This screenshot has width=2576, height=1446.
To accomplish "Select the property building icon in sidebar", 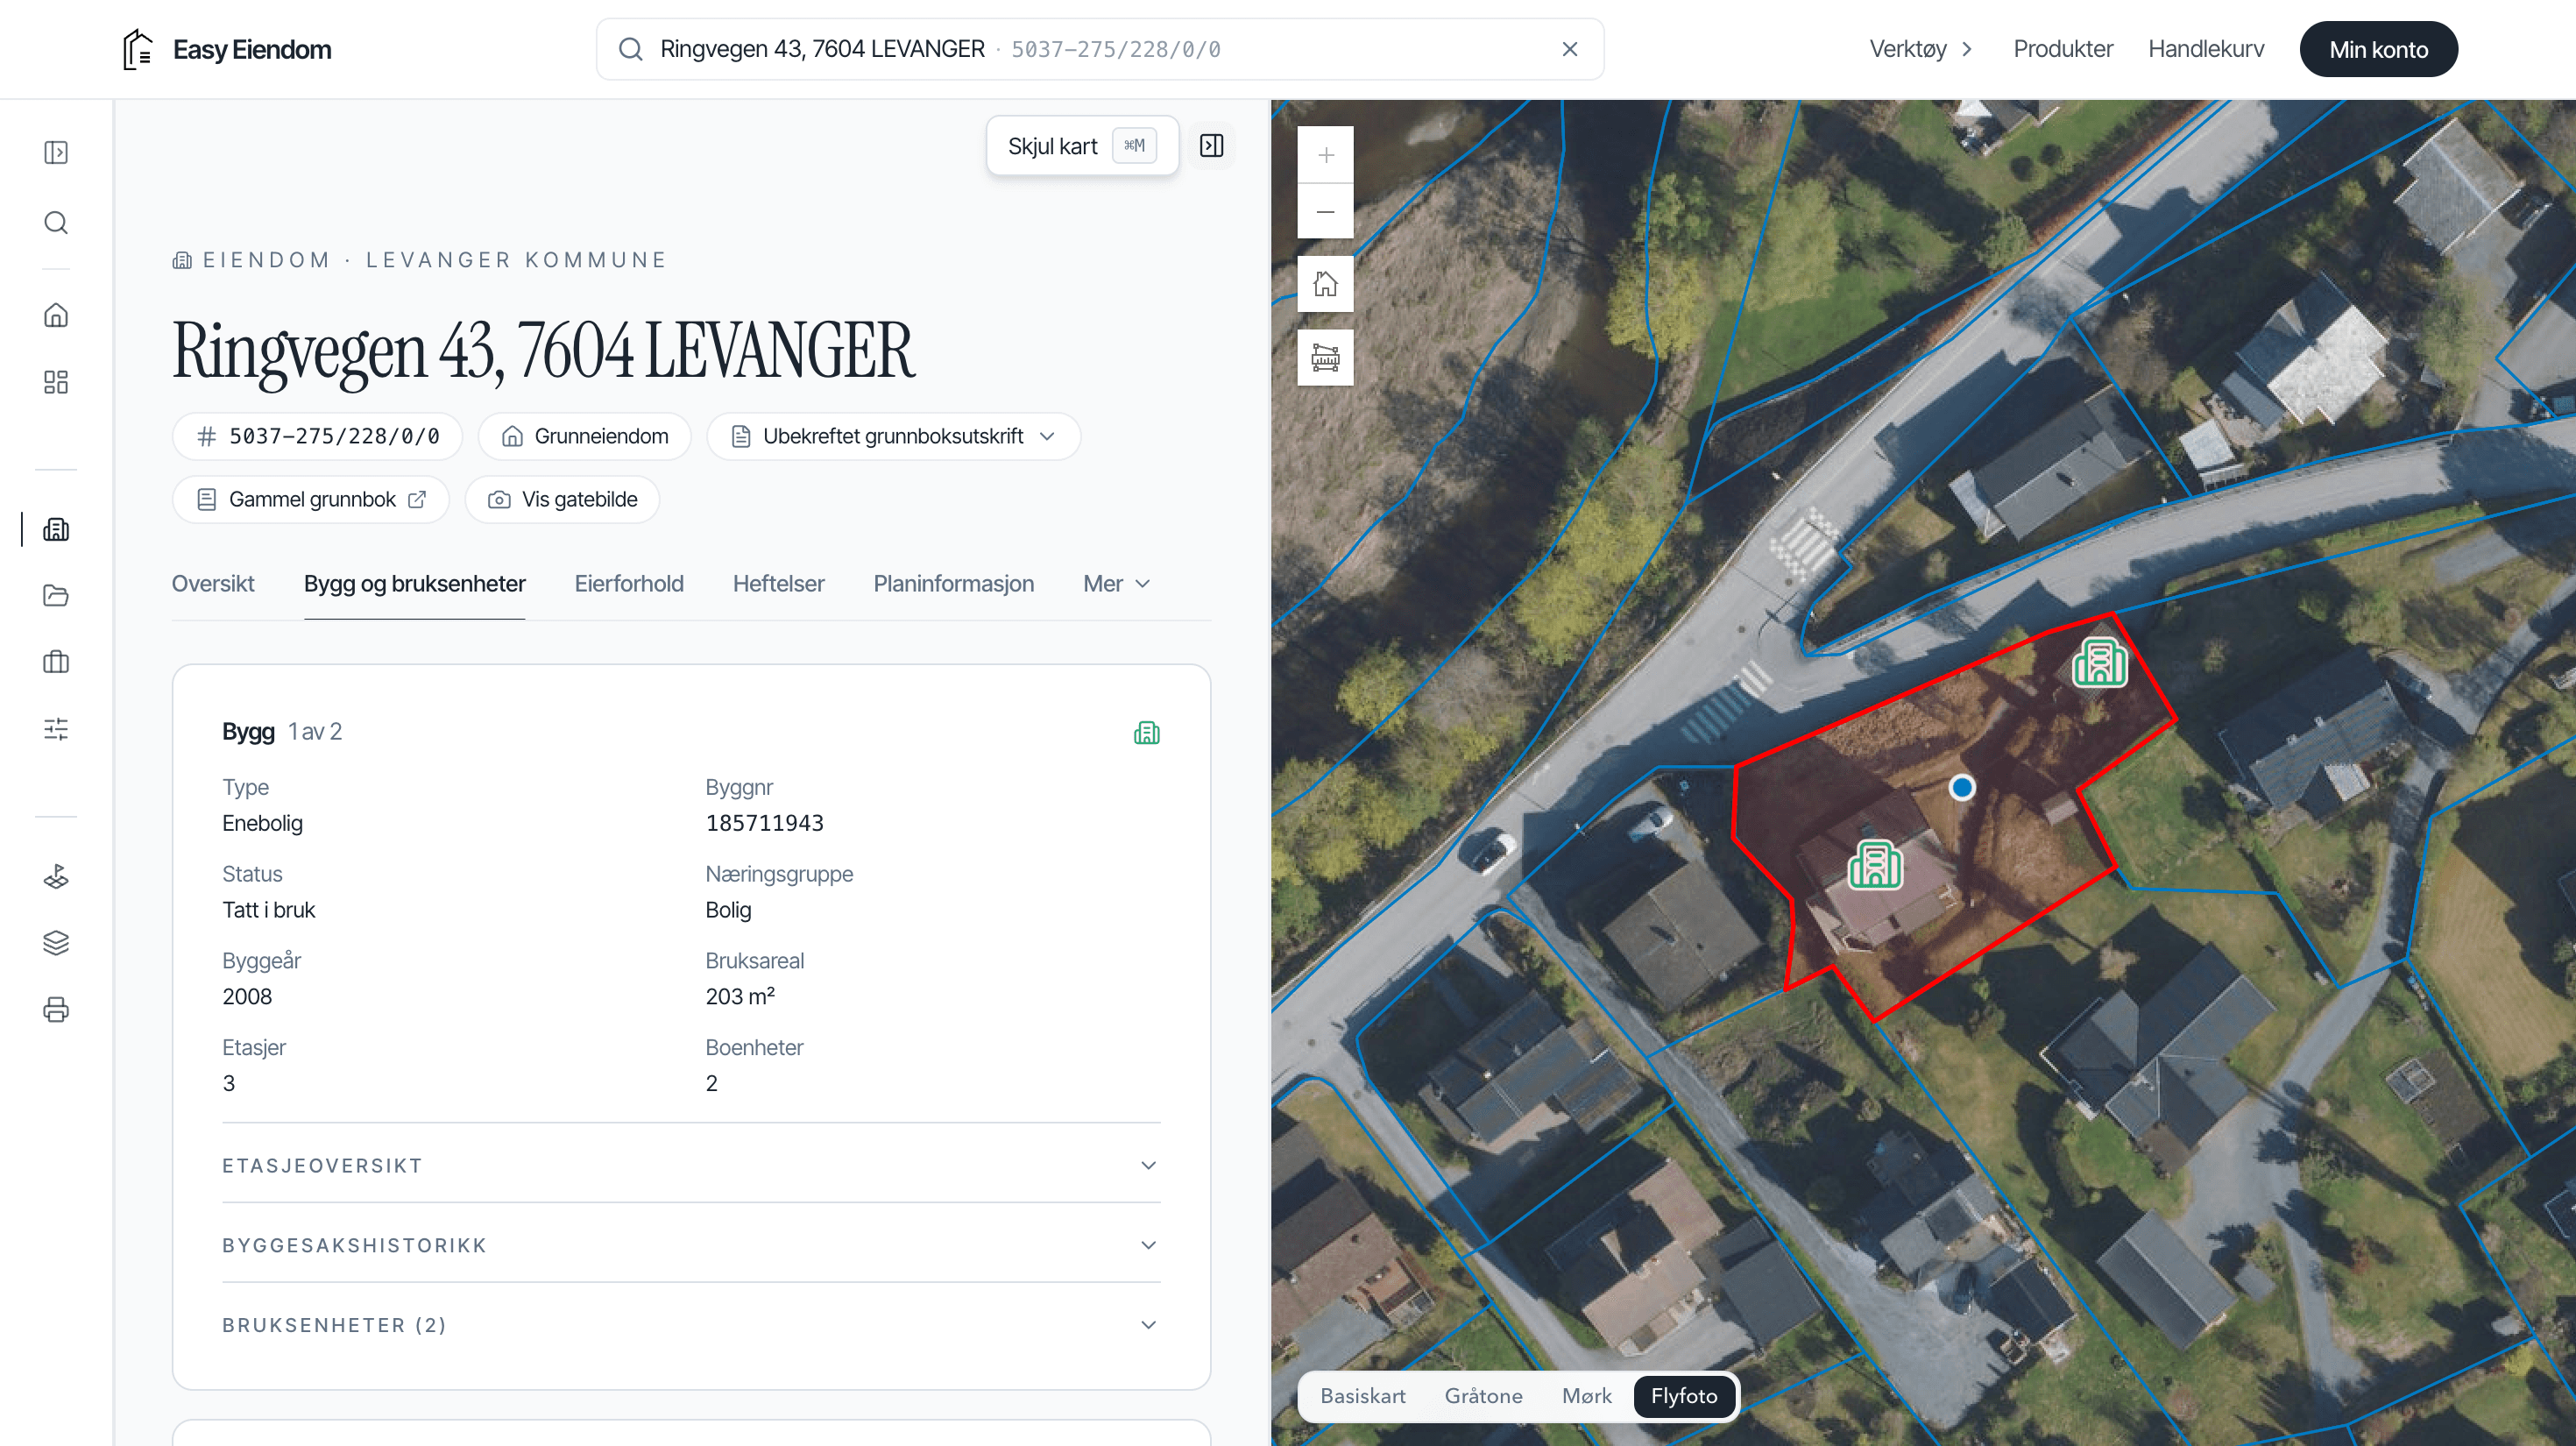I will pyautogui.click(x=56, y=529).
